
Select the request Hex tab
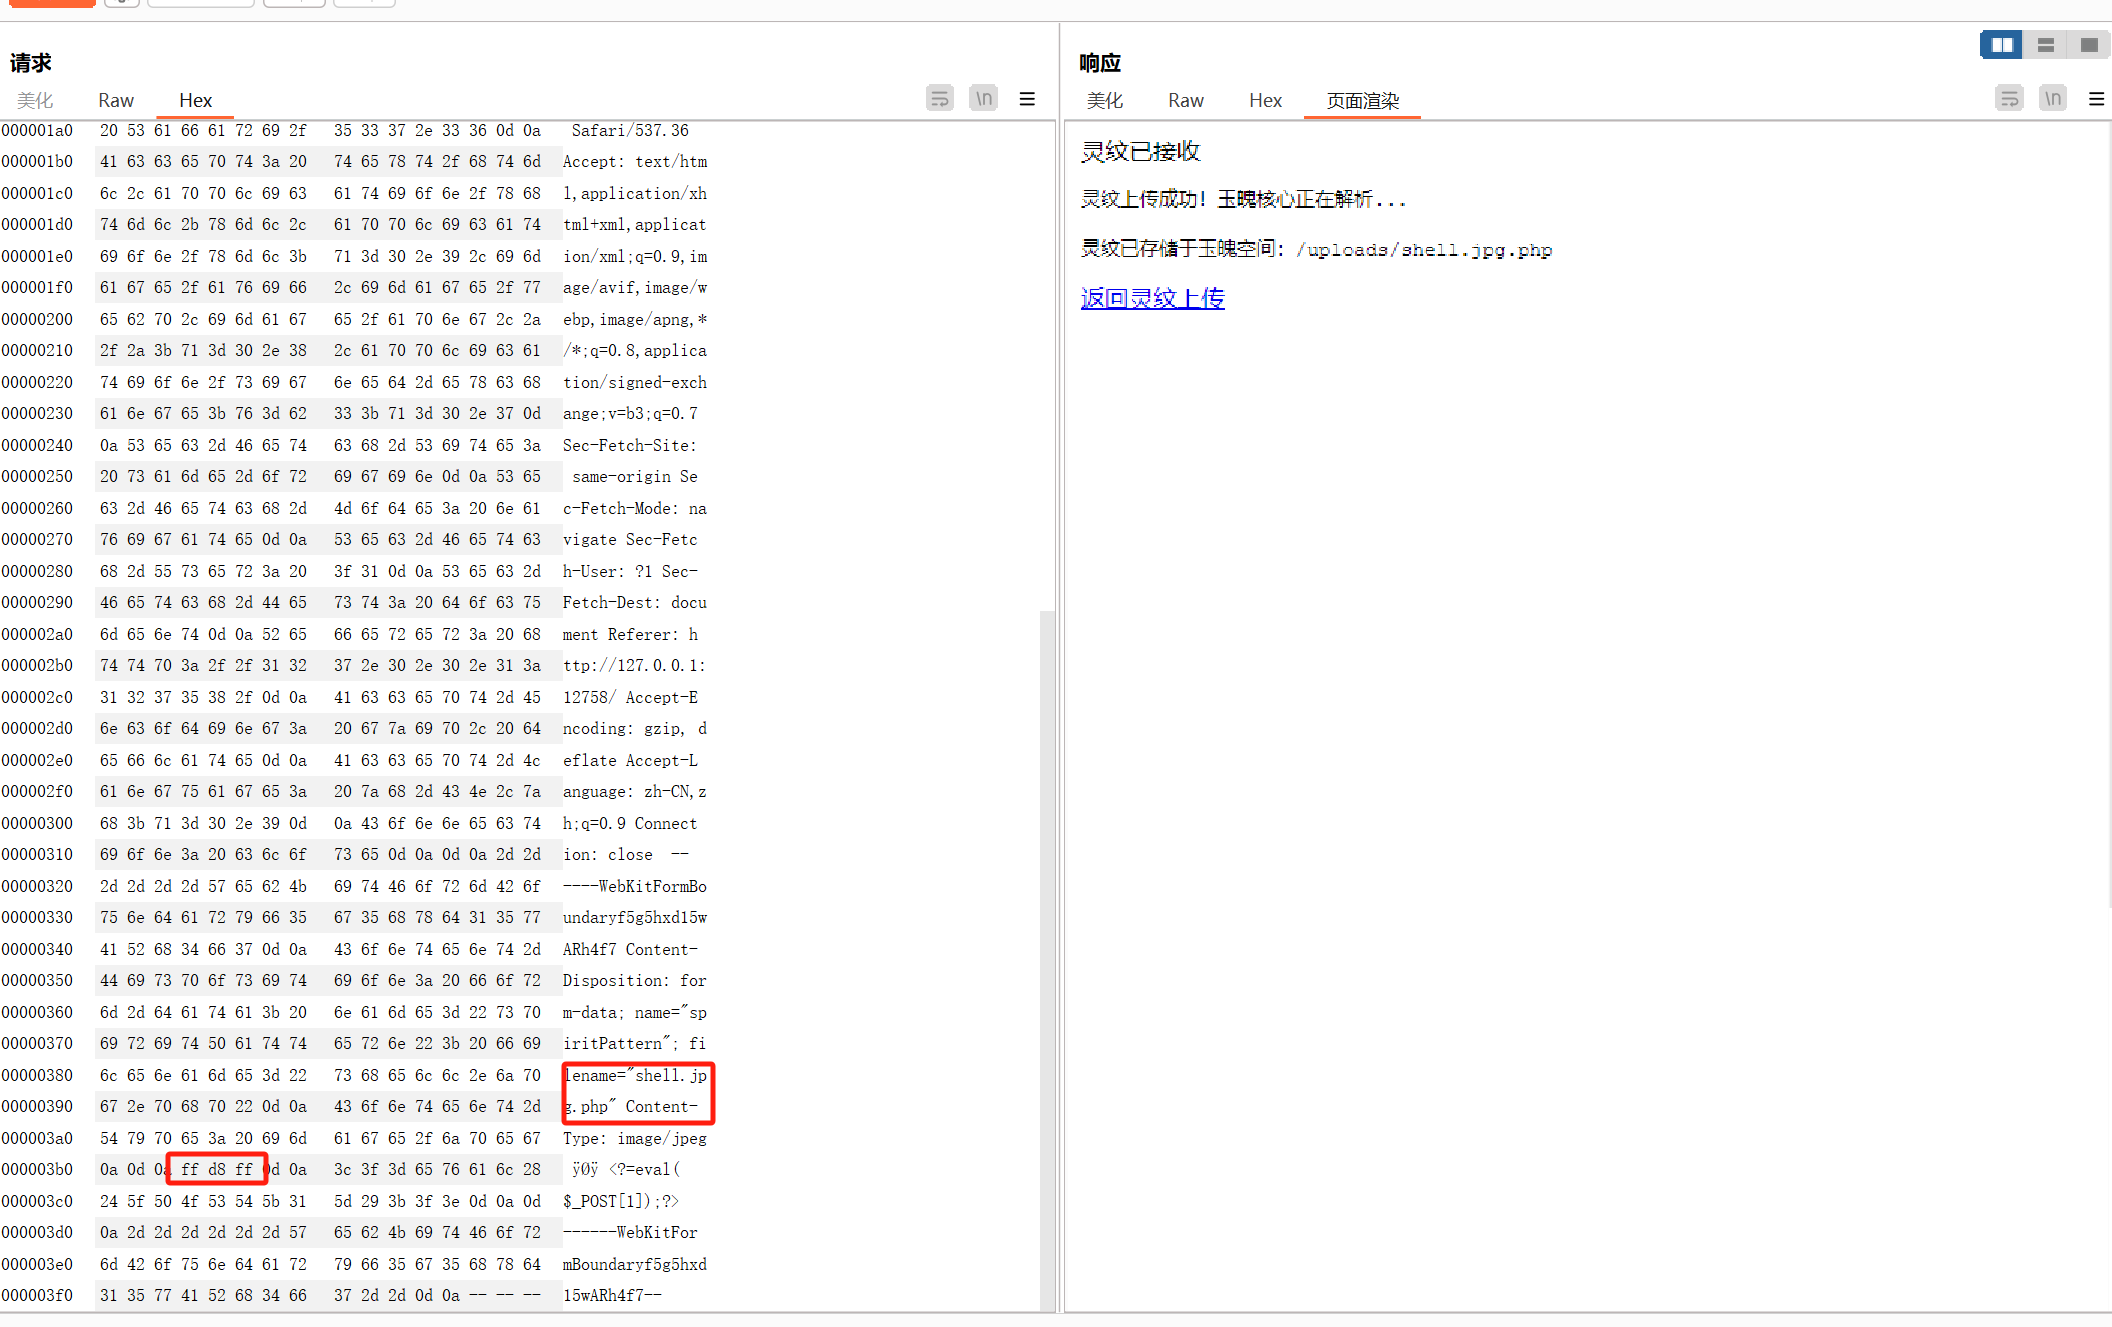195,100
